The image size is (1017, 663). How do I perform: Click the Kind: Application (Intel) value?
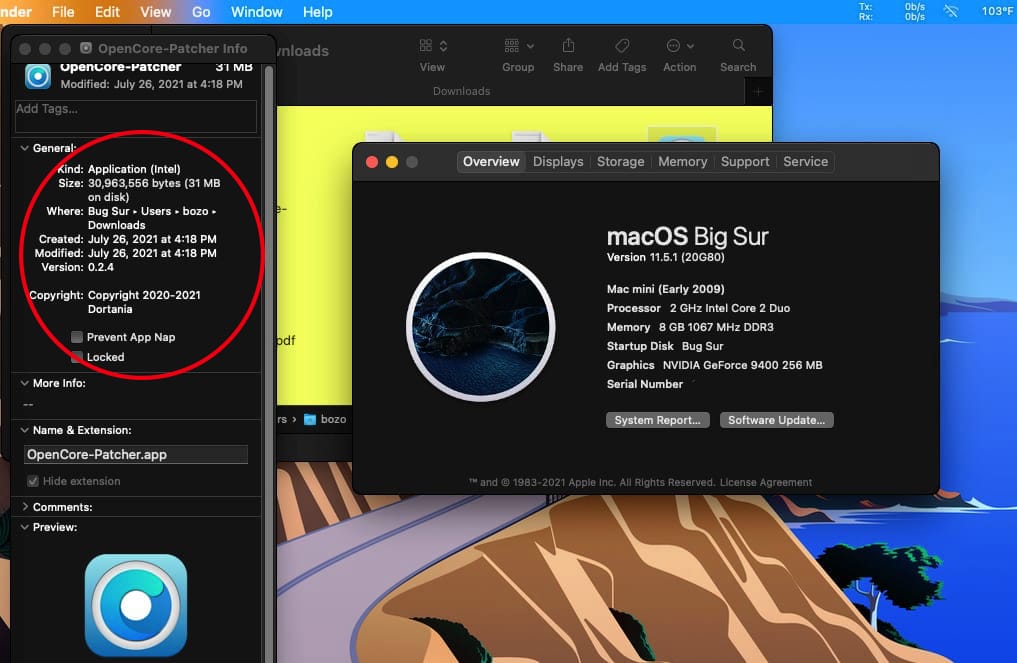pos(134,169)
